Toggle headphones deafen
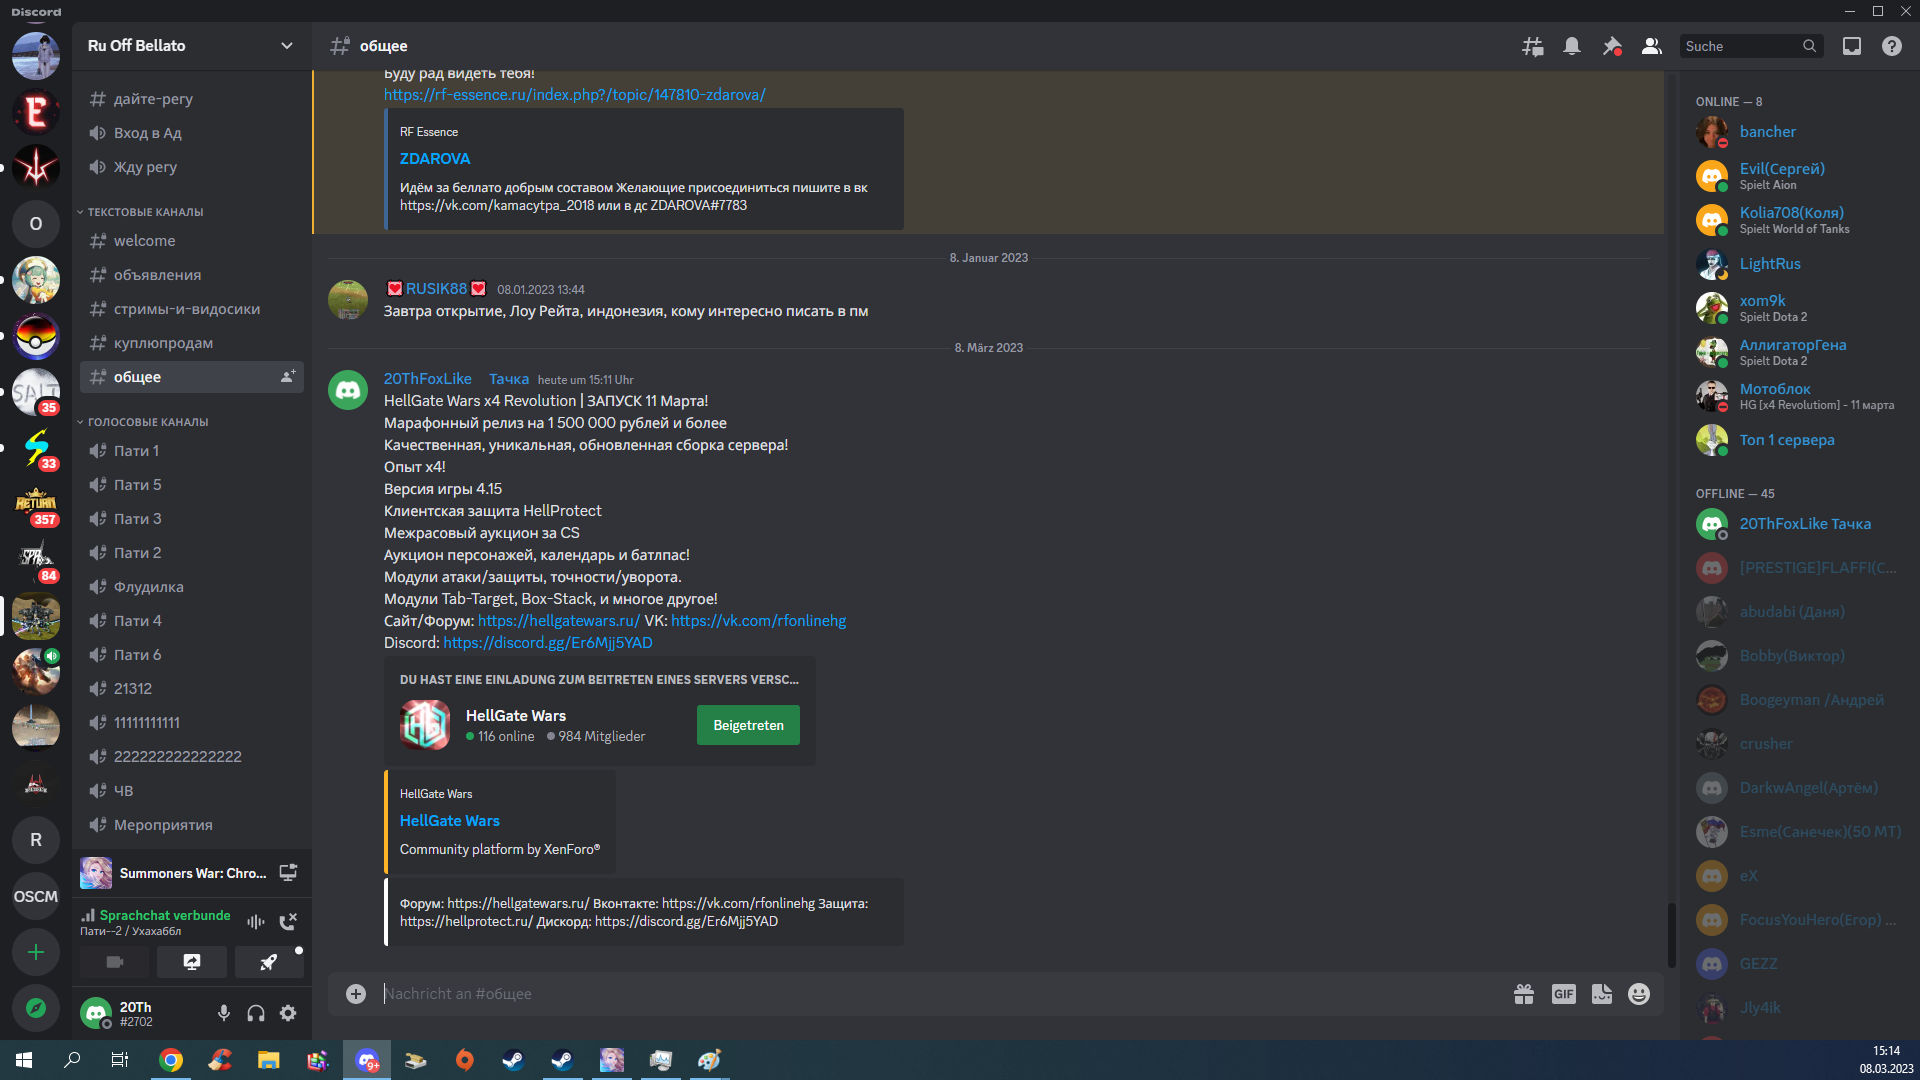Image resolution: width=1920 pixels, height=1080 pixels. (256, 1013)
